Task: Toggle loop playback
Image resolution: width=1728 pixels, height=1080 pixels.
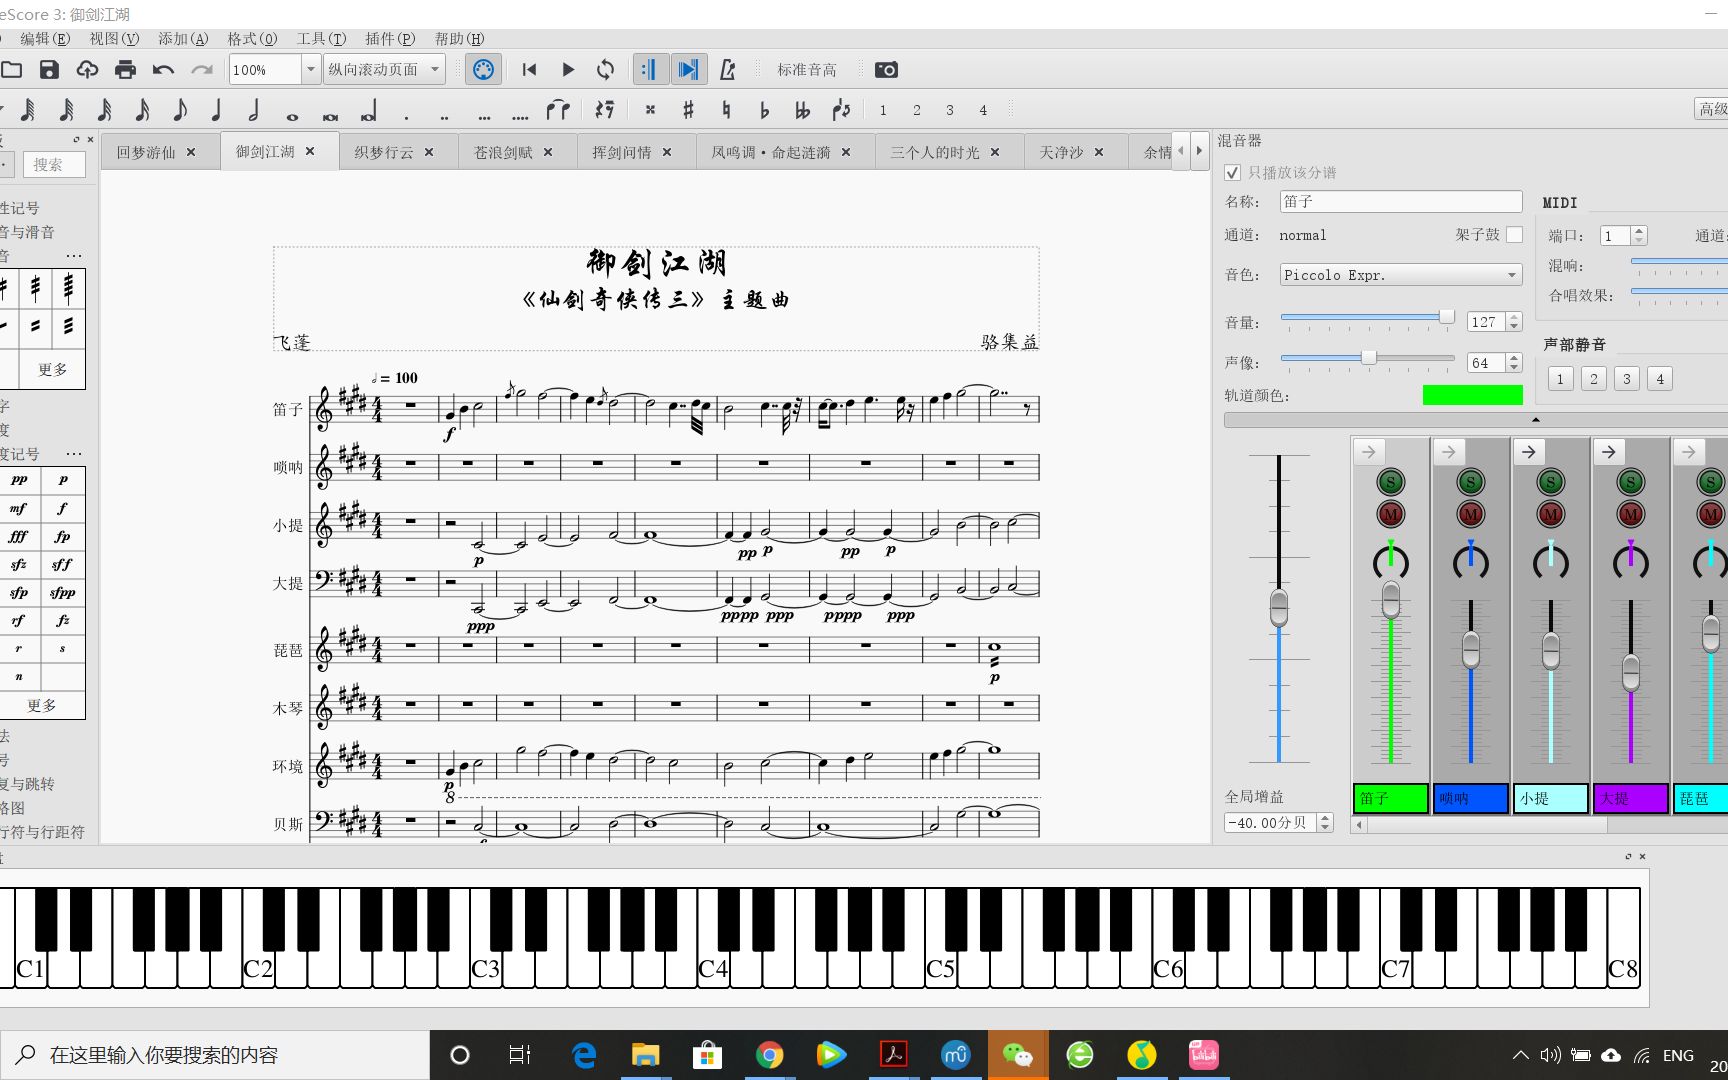Action: (x=605, y=69)
